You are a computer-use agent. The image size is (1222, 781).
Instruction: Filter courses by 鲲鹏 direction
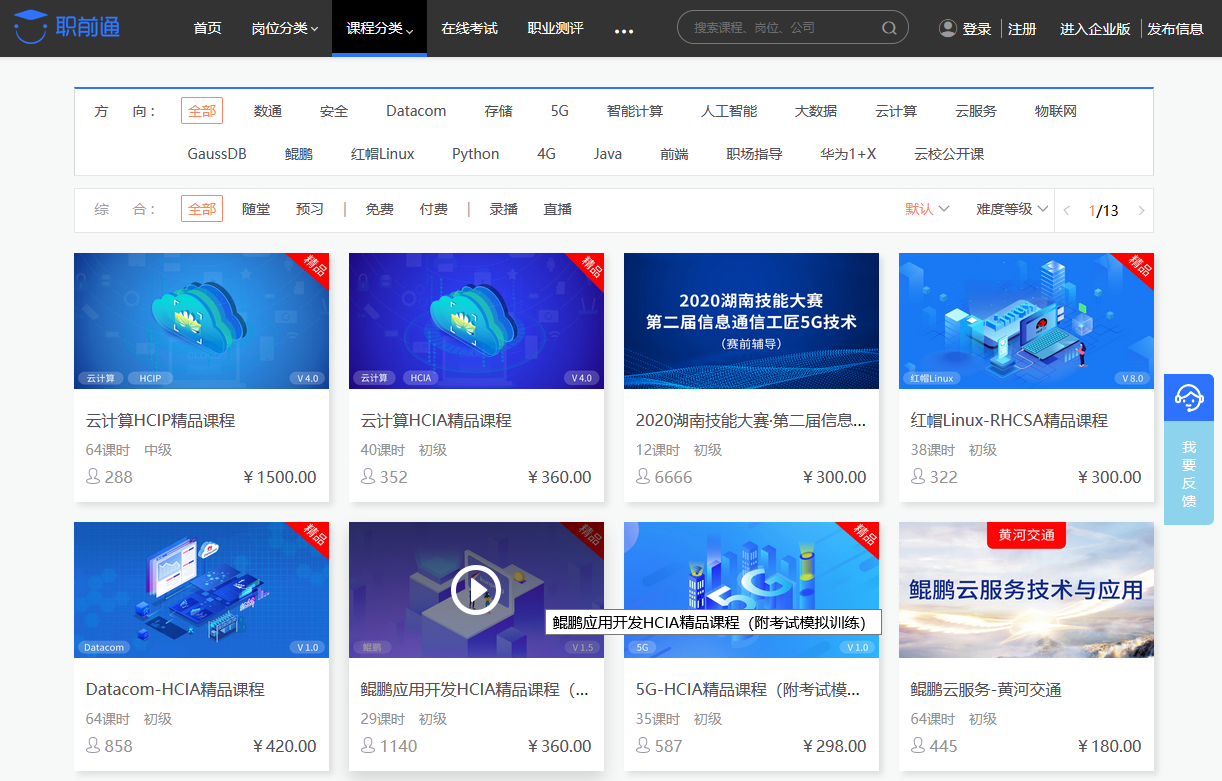point(299,154)
